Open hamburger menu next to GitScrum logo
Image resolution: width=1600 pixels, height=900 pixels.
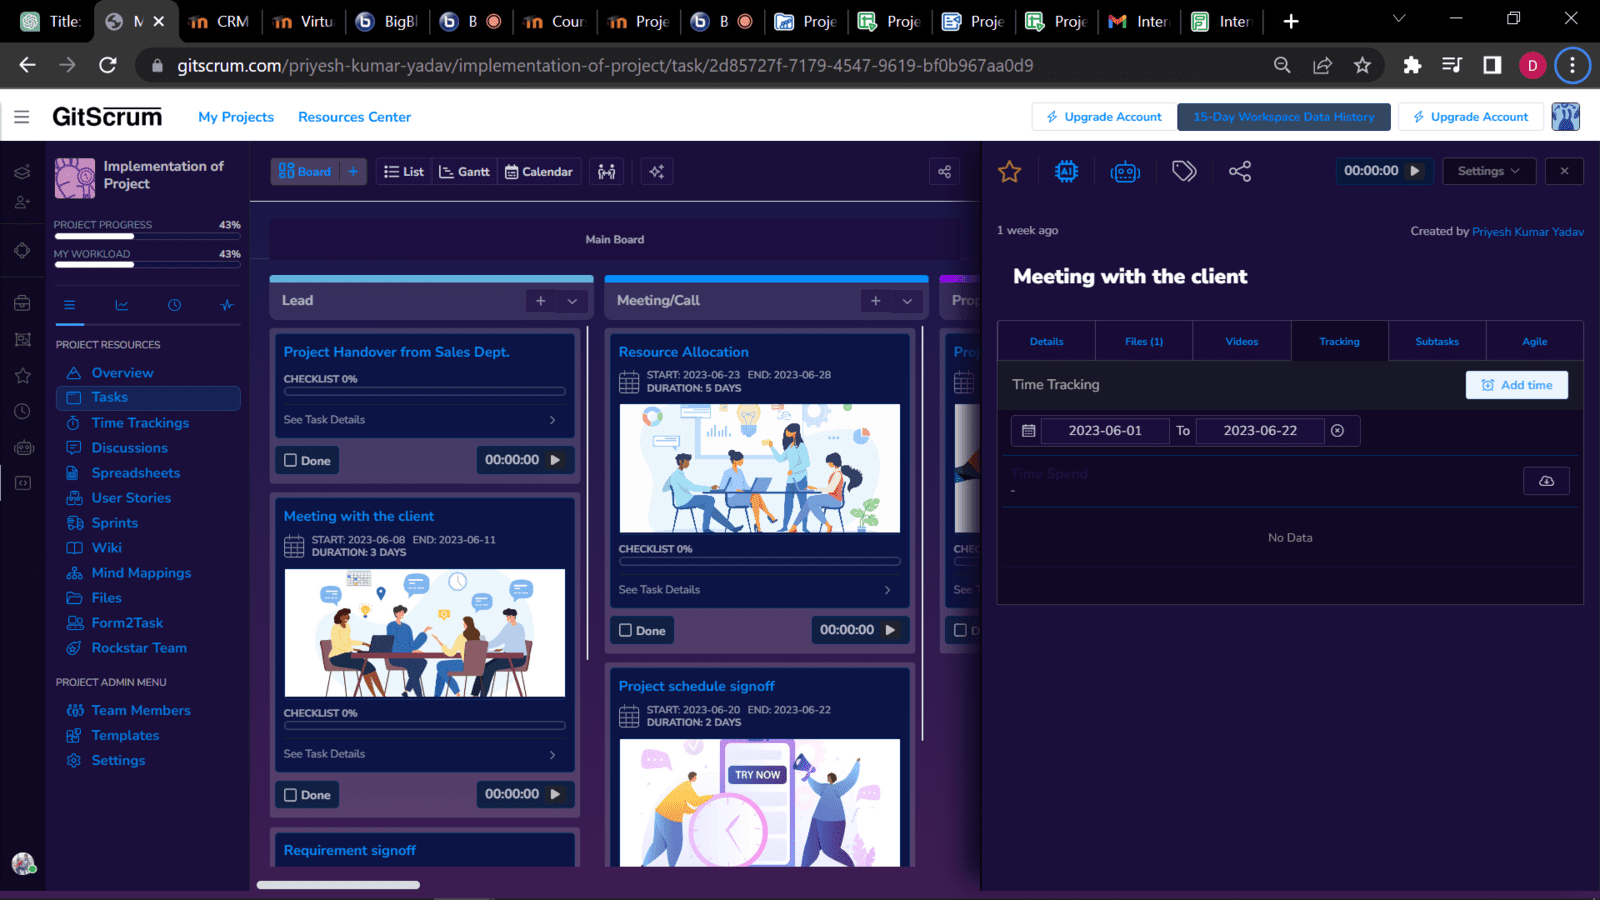click(x=22, y=117)
